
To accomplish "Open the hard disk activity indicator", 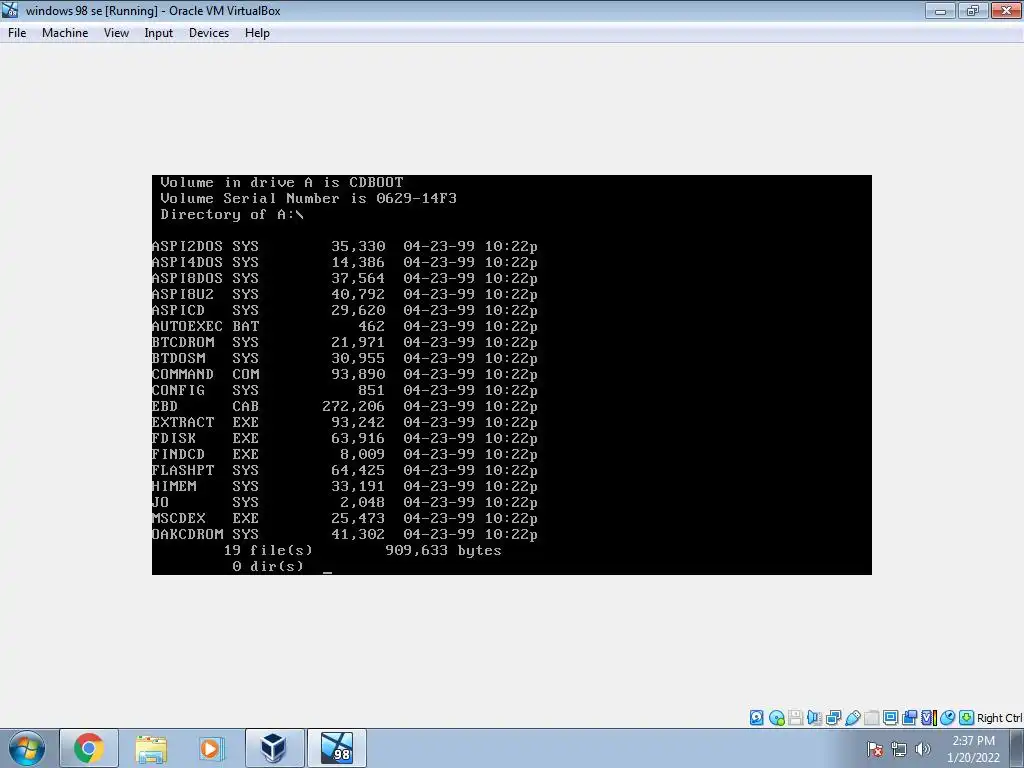I will point(756,718).
